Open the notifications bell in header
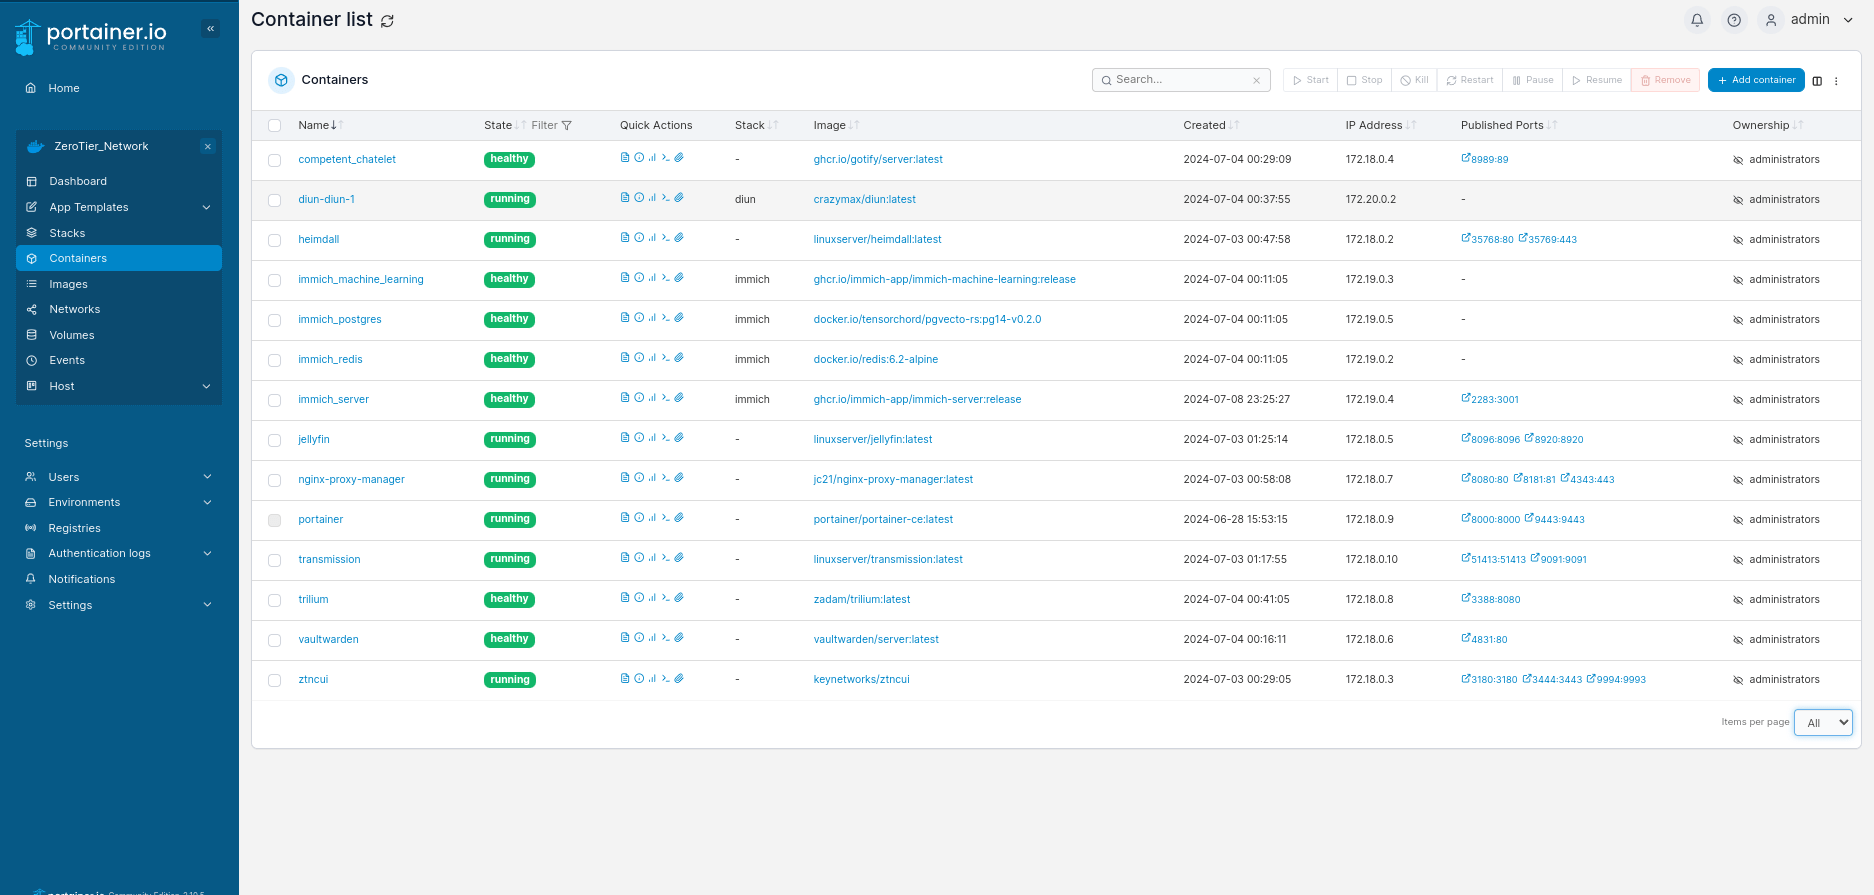The height and width of the screenshot is (895, 1874). click(x=1697, y=20)
